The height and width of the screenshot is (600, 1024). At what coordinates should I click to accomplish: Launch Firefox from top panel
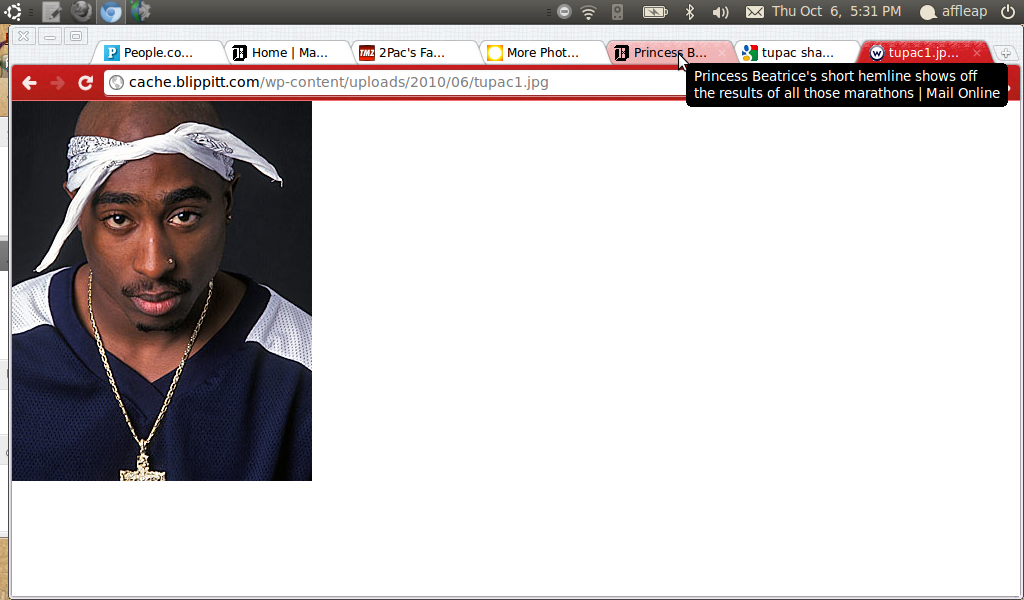81,11
